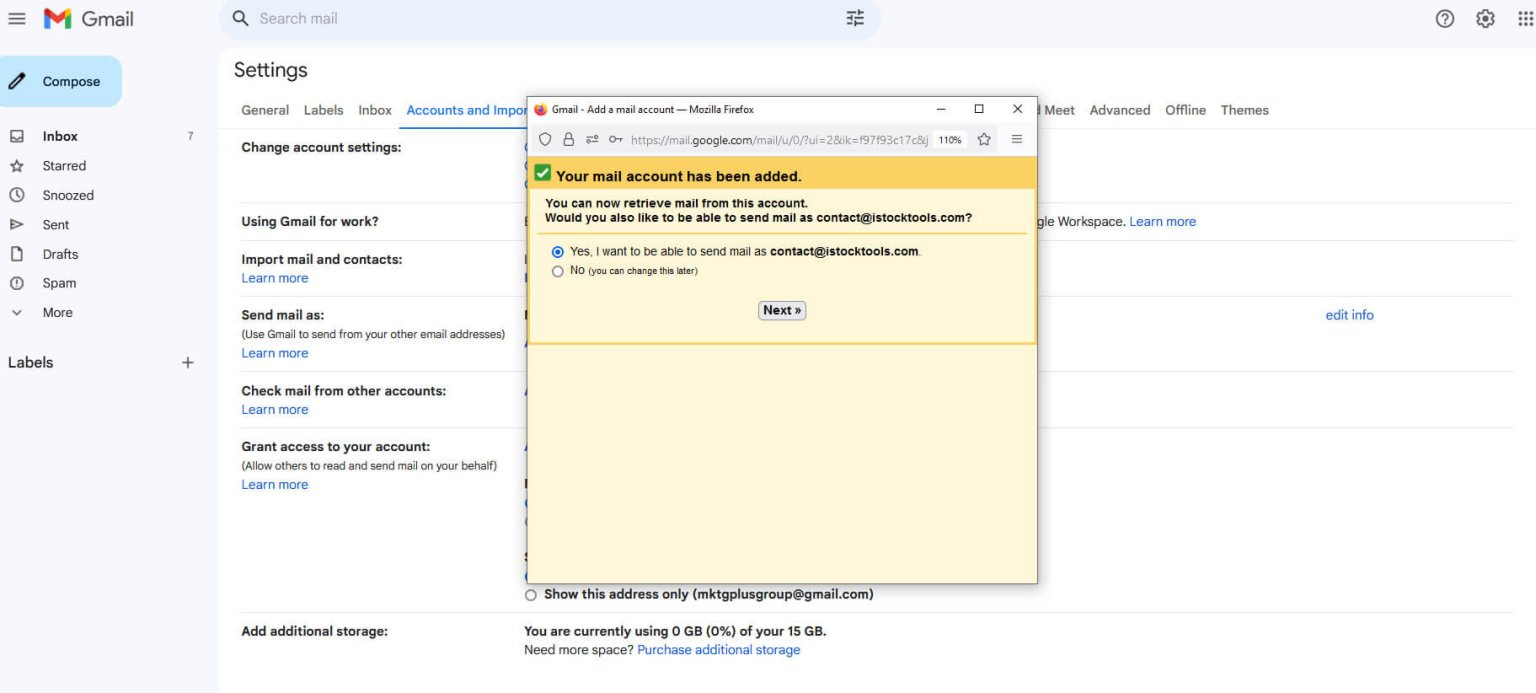
Task: Select Yes, send mail as contact@istocktools.com
Action: pyautogui.click(x=558, y=252)
